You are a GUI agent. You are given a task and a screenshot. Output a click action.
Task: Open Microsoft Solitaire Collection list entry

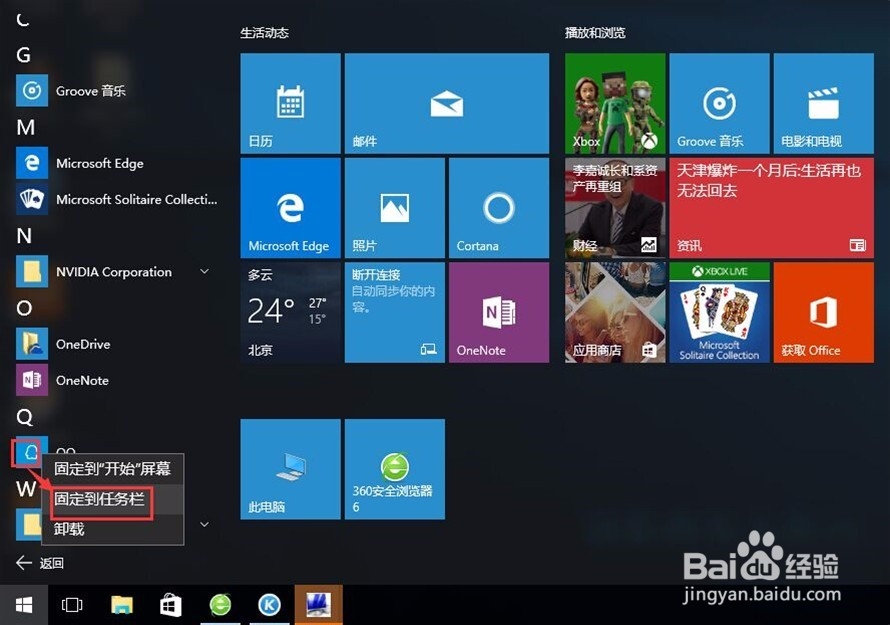[116, 199]
